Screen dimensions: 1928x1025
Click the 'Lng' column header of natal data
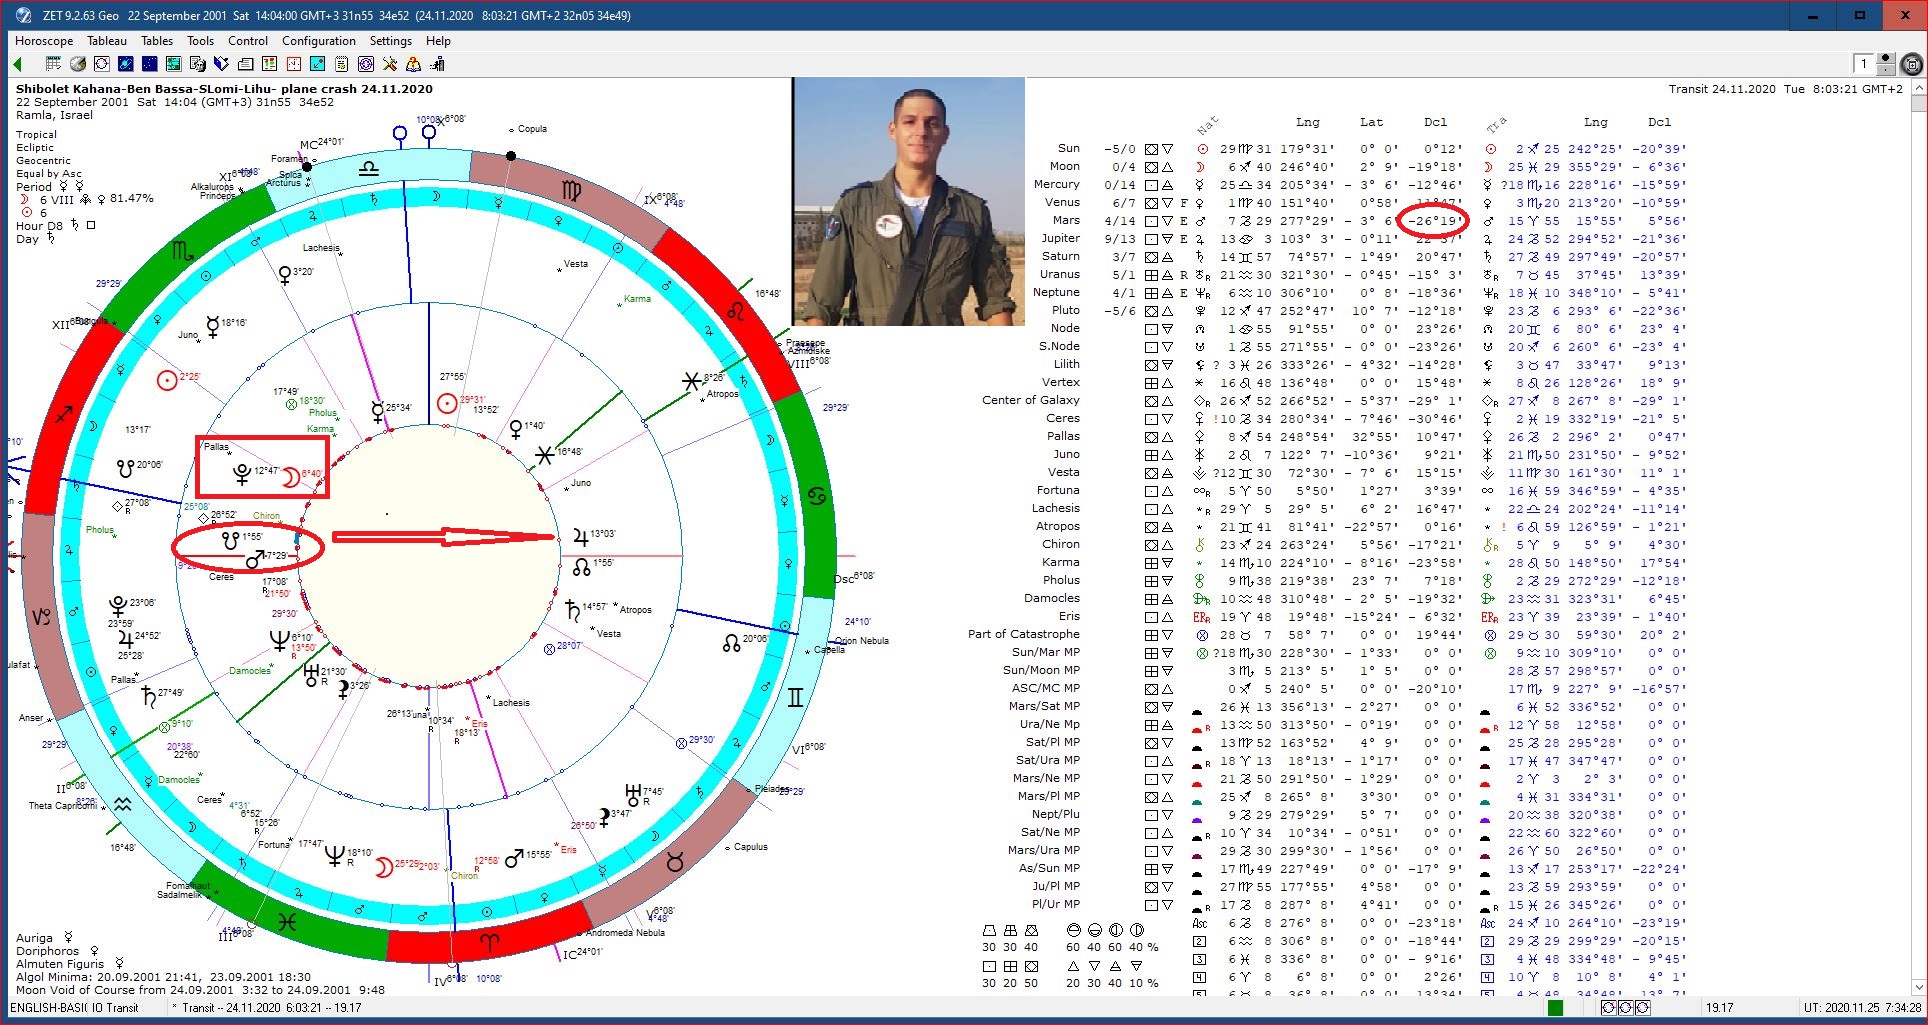click(x=1308, y=122)
